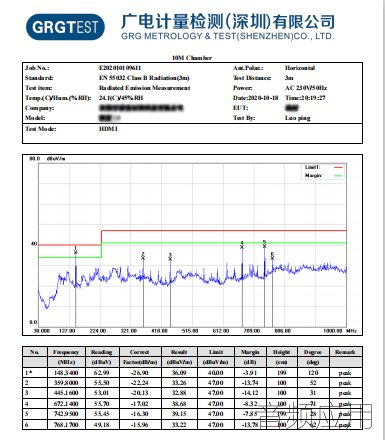This screenshot has width=385, height=440.
Task: Select table row 1 frequency 148.3400
Action: tap(66, 373)
